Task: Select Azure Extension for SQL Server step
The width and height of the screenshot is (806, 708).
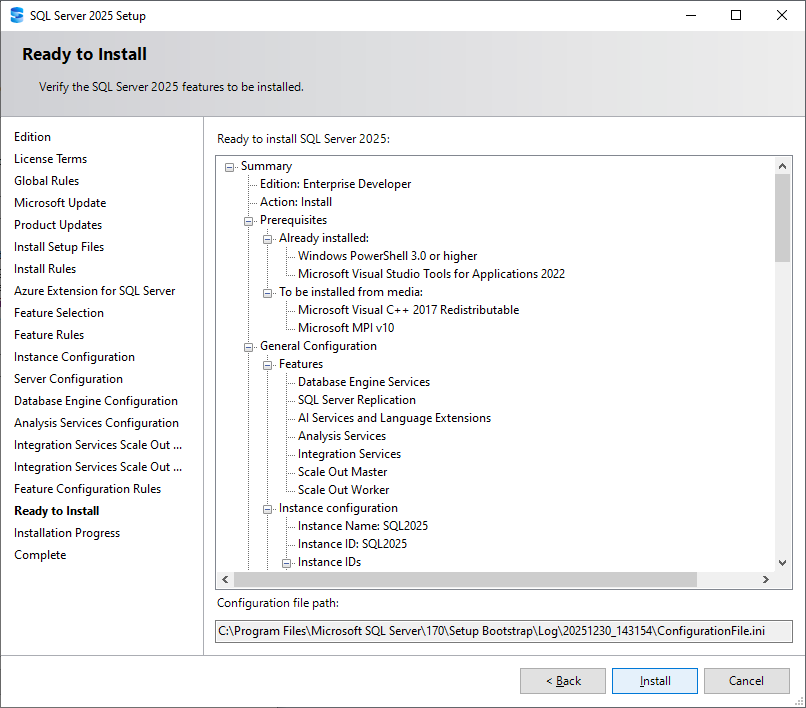Action: pyautogui.click(x=95, y=291)
